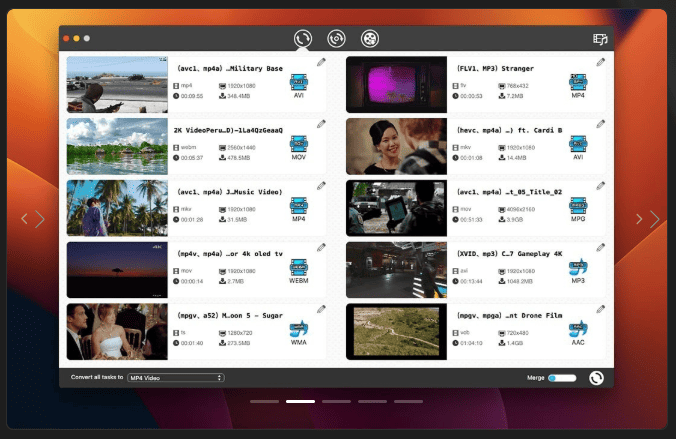676x439 pixels.
Task: Click the title '(XVID, mp3) C..7 Gameplay 4K'
Action: click(509, 254)
